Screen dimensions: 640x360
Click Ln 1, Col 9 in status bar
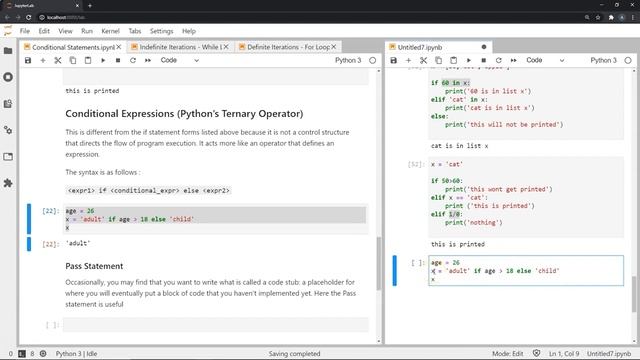[564, 354]
